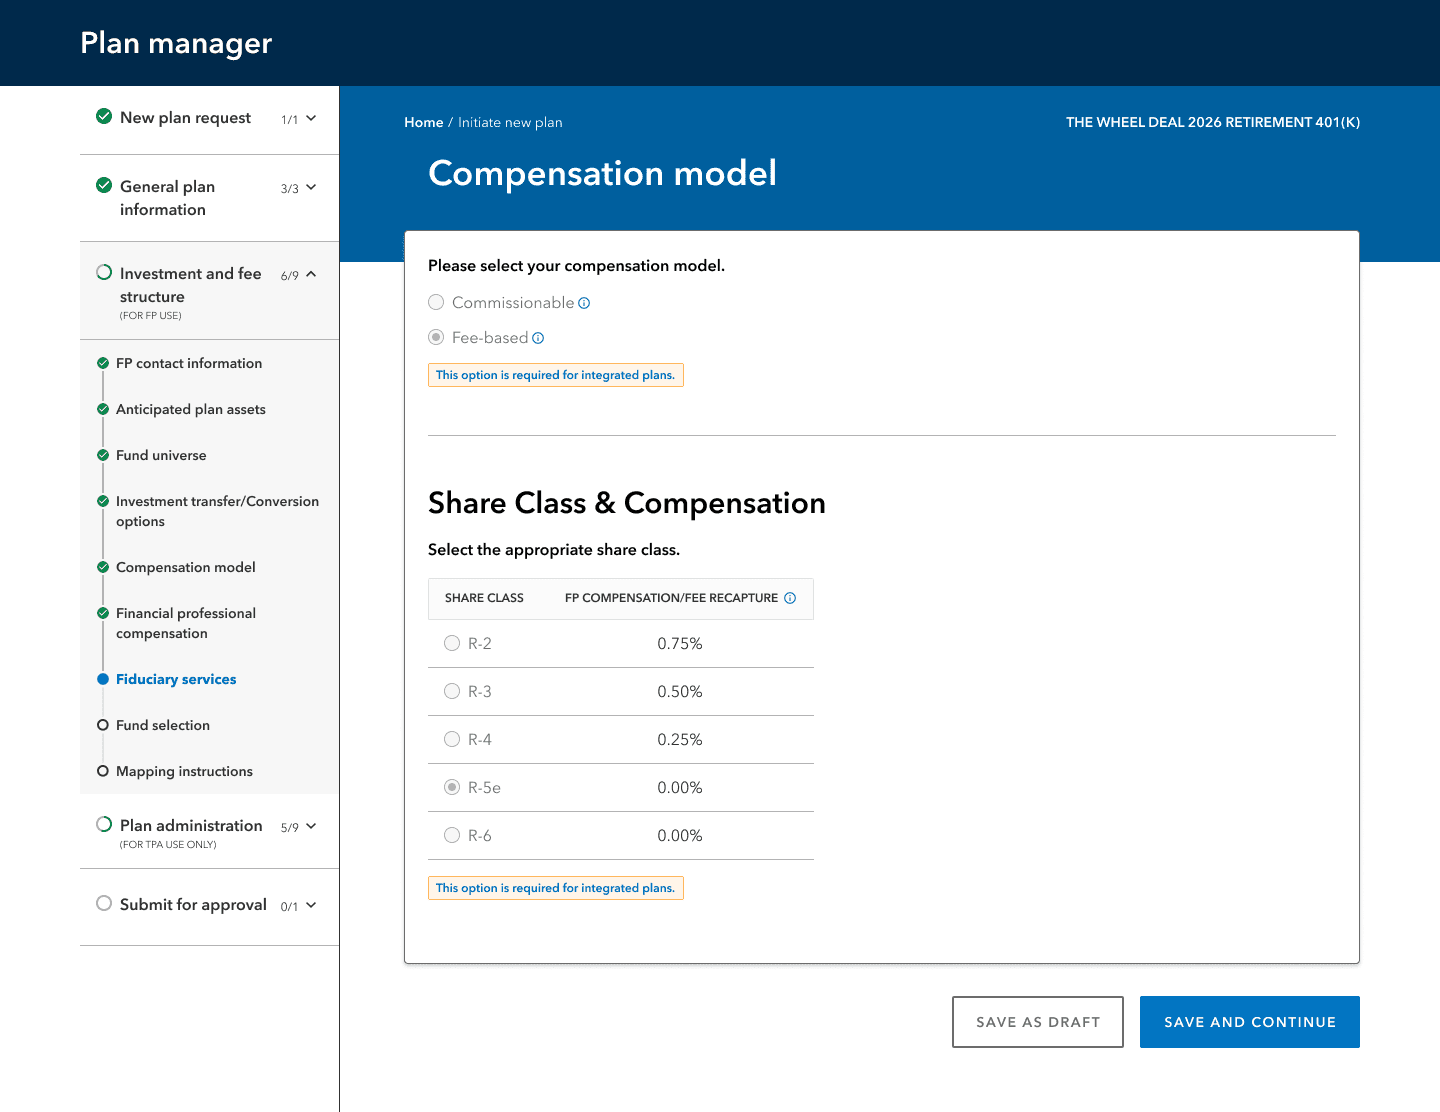The image size is (1440, 1112).
Task: Choose the R-2 share class radio
Action: (x=452, y=643)
